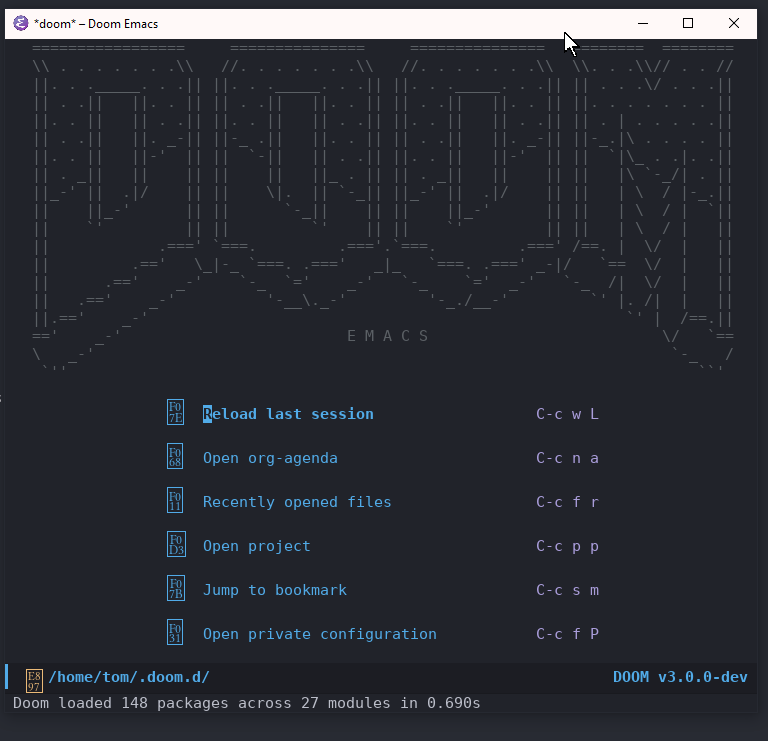Click the F0D3 glyph icon beside Open project
The width and height of the screenshot is (768, 741).
click(176, 545)
